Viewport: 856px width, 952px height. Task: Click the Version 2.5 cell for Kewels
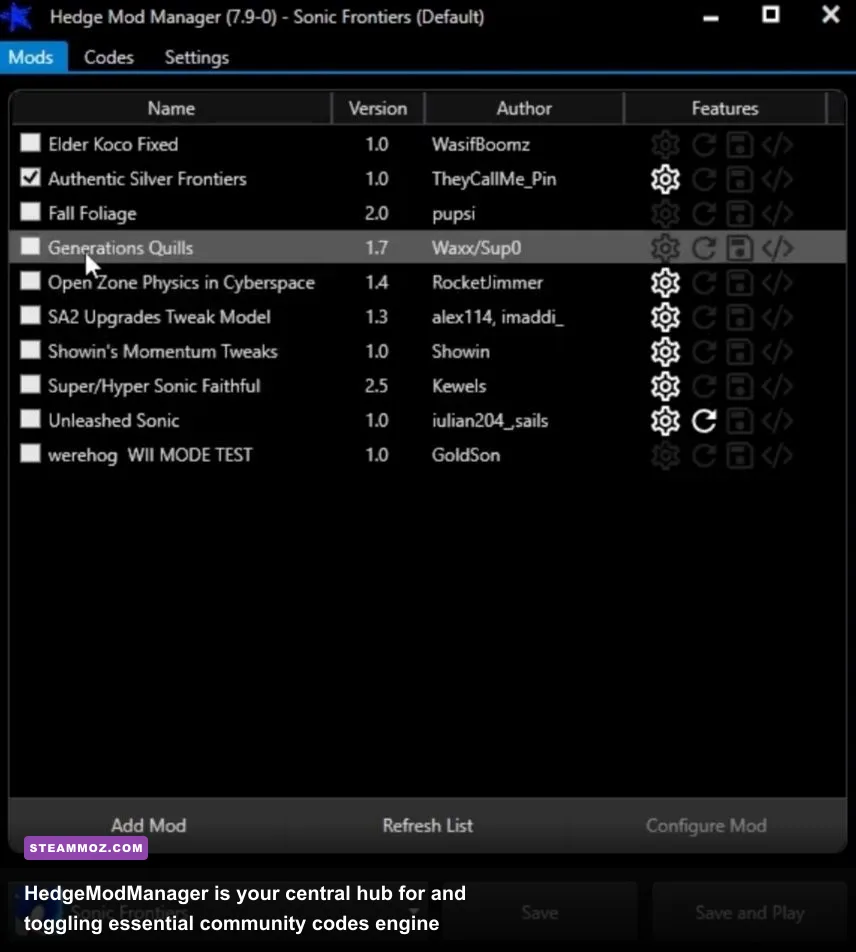click(376, 386)
